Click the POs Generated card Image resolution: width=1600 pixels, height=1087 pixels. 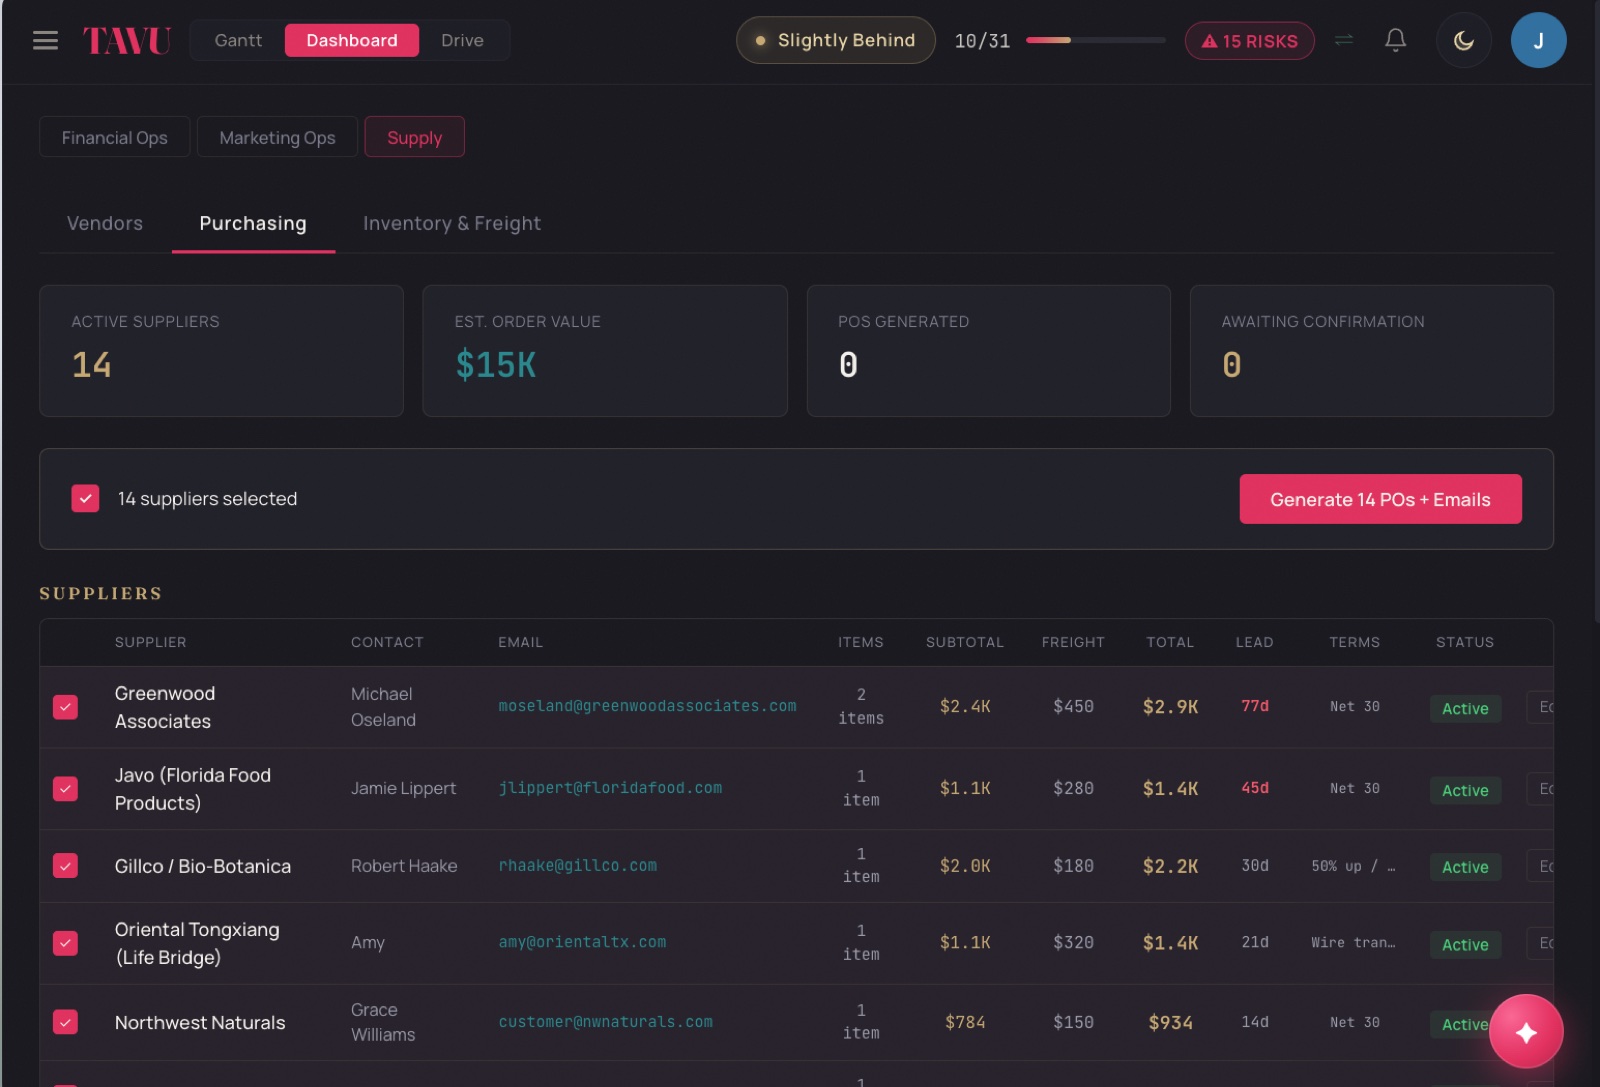tap(988, 351)
